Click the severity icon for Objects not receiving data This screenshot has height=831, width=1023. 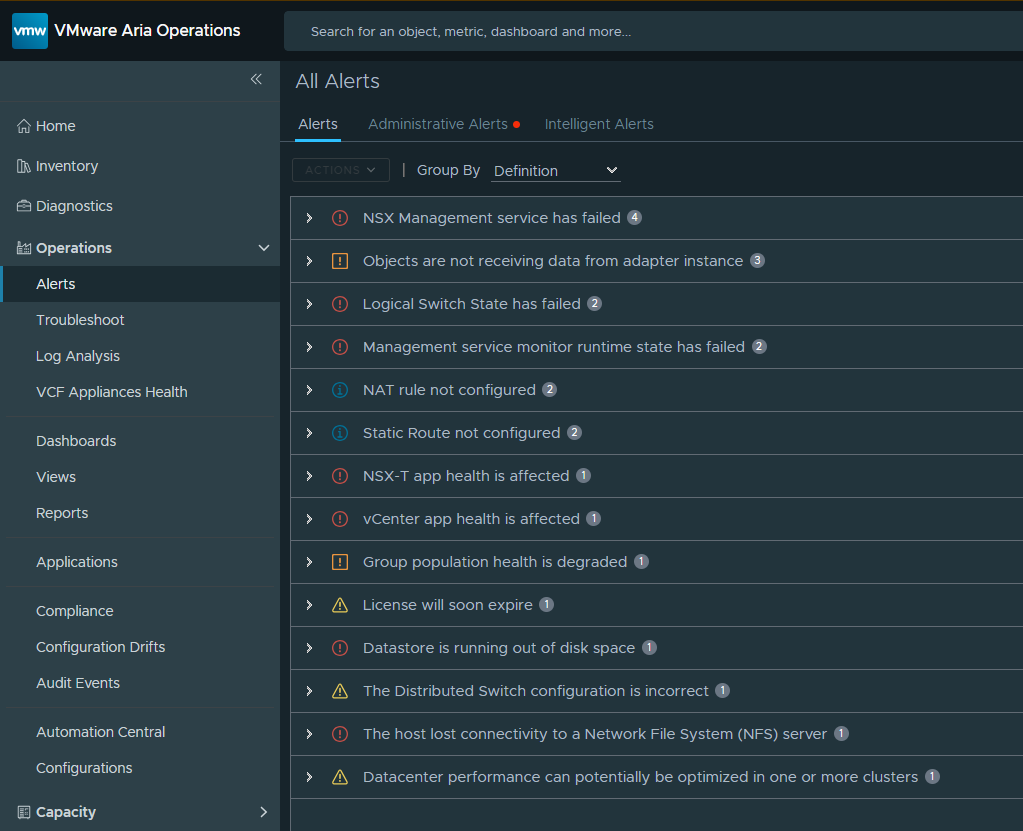coord(340,261)
